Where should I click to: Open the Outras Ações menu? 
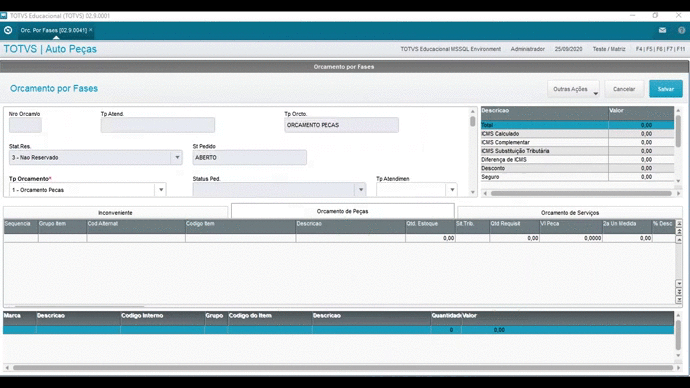pyautogui.click(x=573, y=89)
